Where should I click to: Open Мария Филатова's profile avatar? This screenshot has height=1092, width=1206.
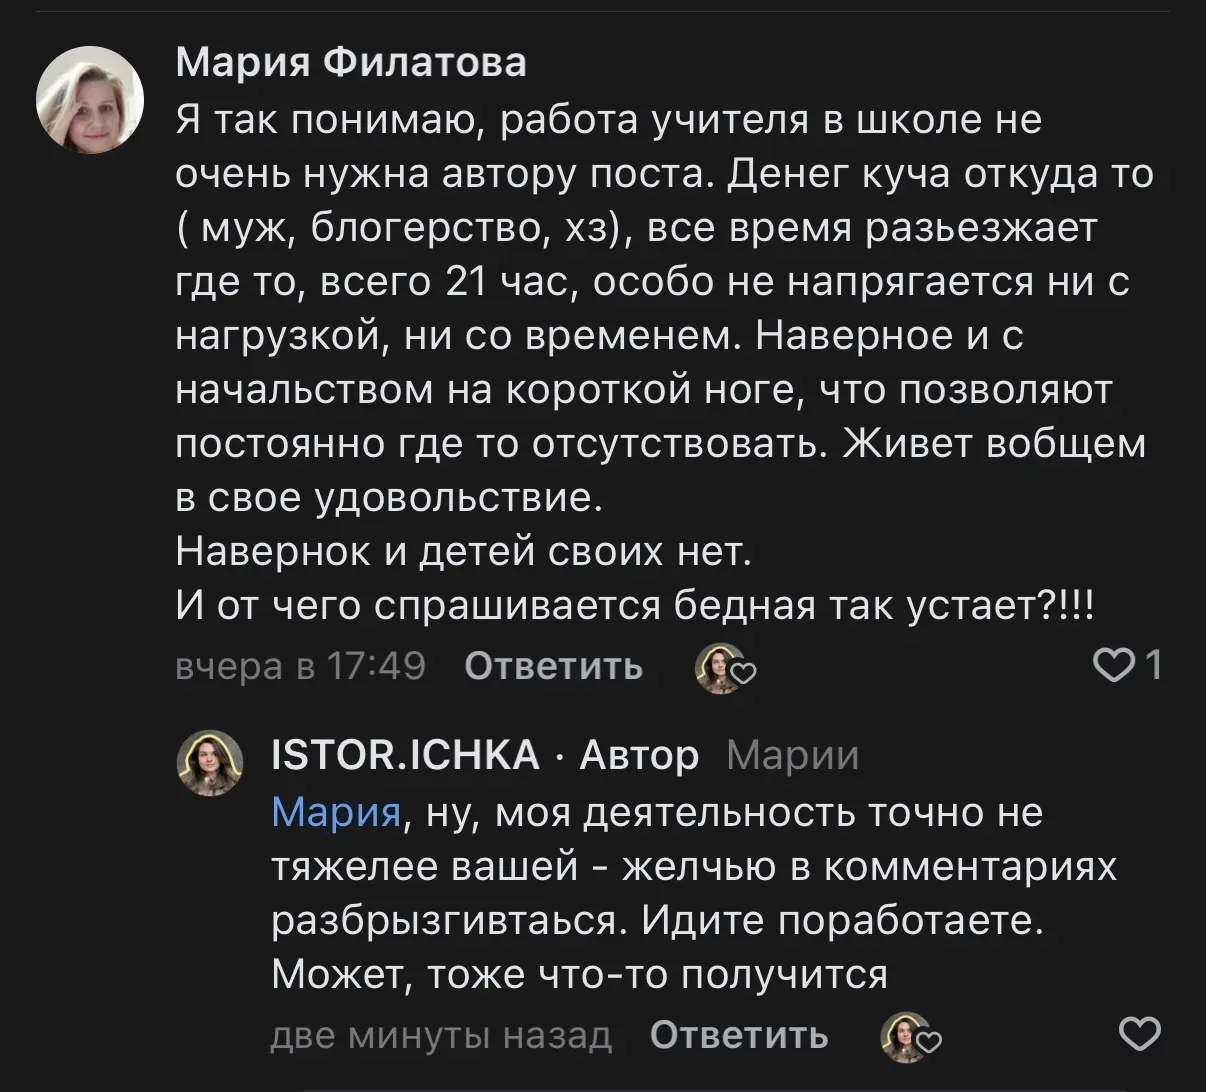(x=90, y=100)
